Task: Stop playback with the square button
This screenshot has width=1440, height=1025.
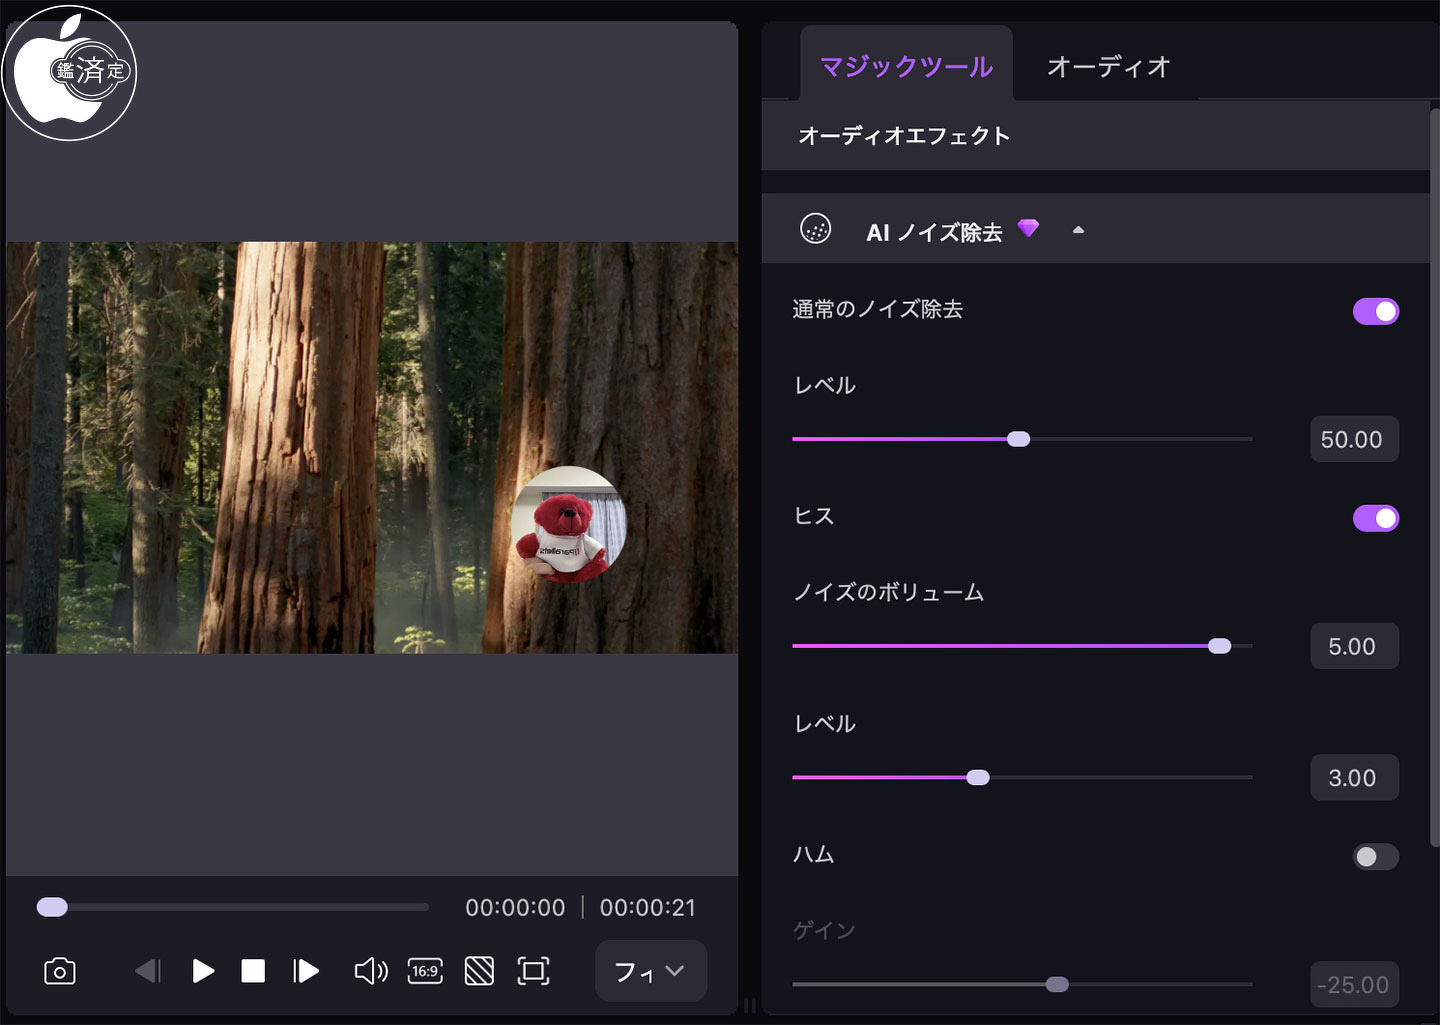Action: click(253, 971)
